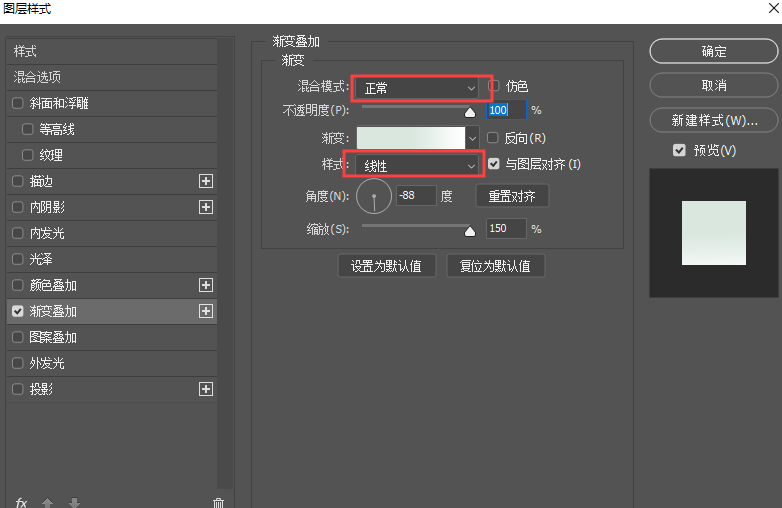
Task: Click Reset Alignment (重置对齐) button
Action: click(x=512, y=196)
